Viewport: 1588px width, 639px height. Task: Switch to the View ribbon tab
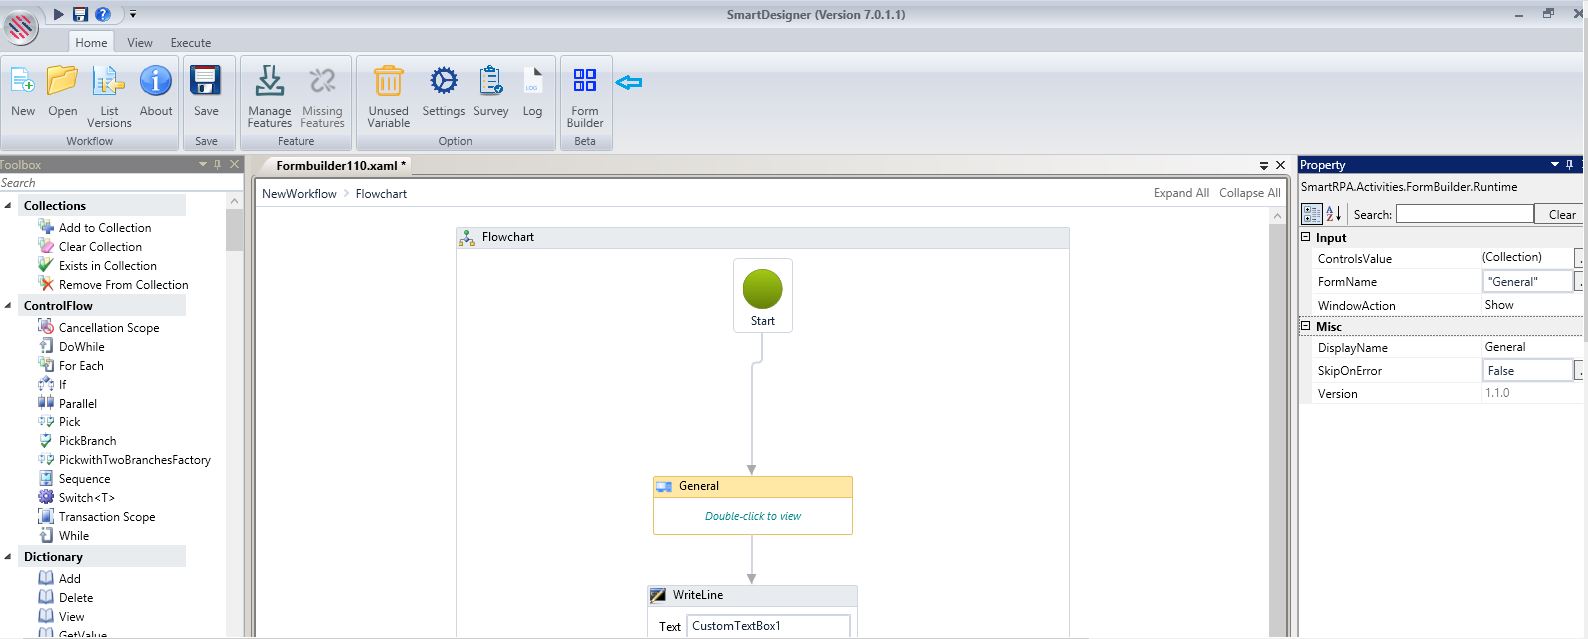[x=140, y=43]
